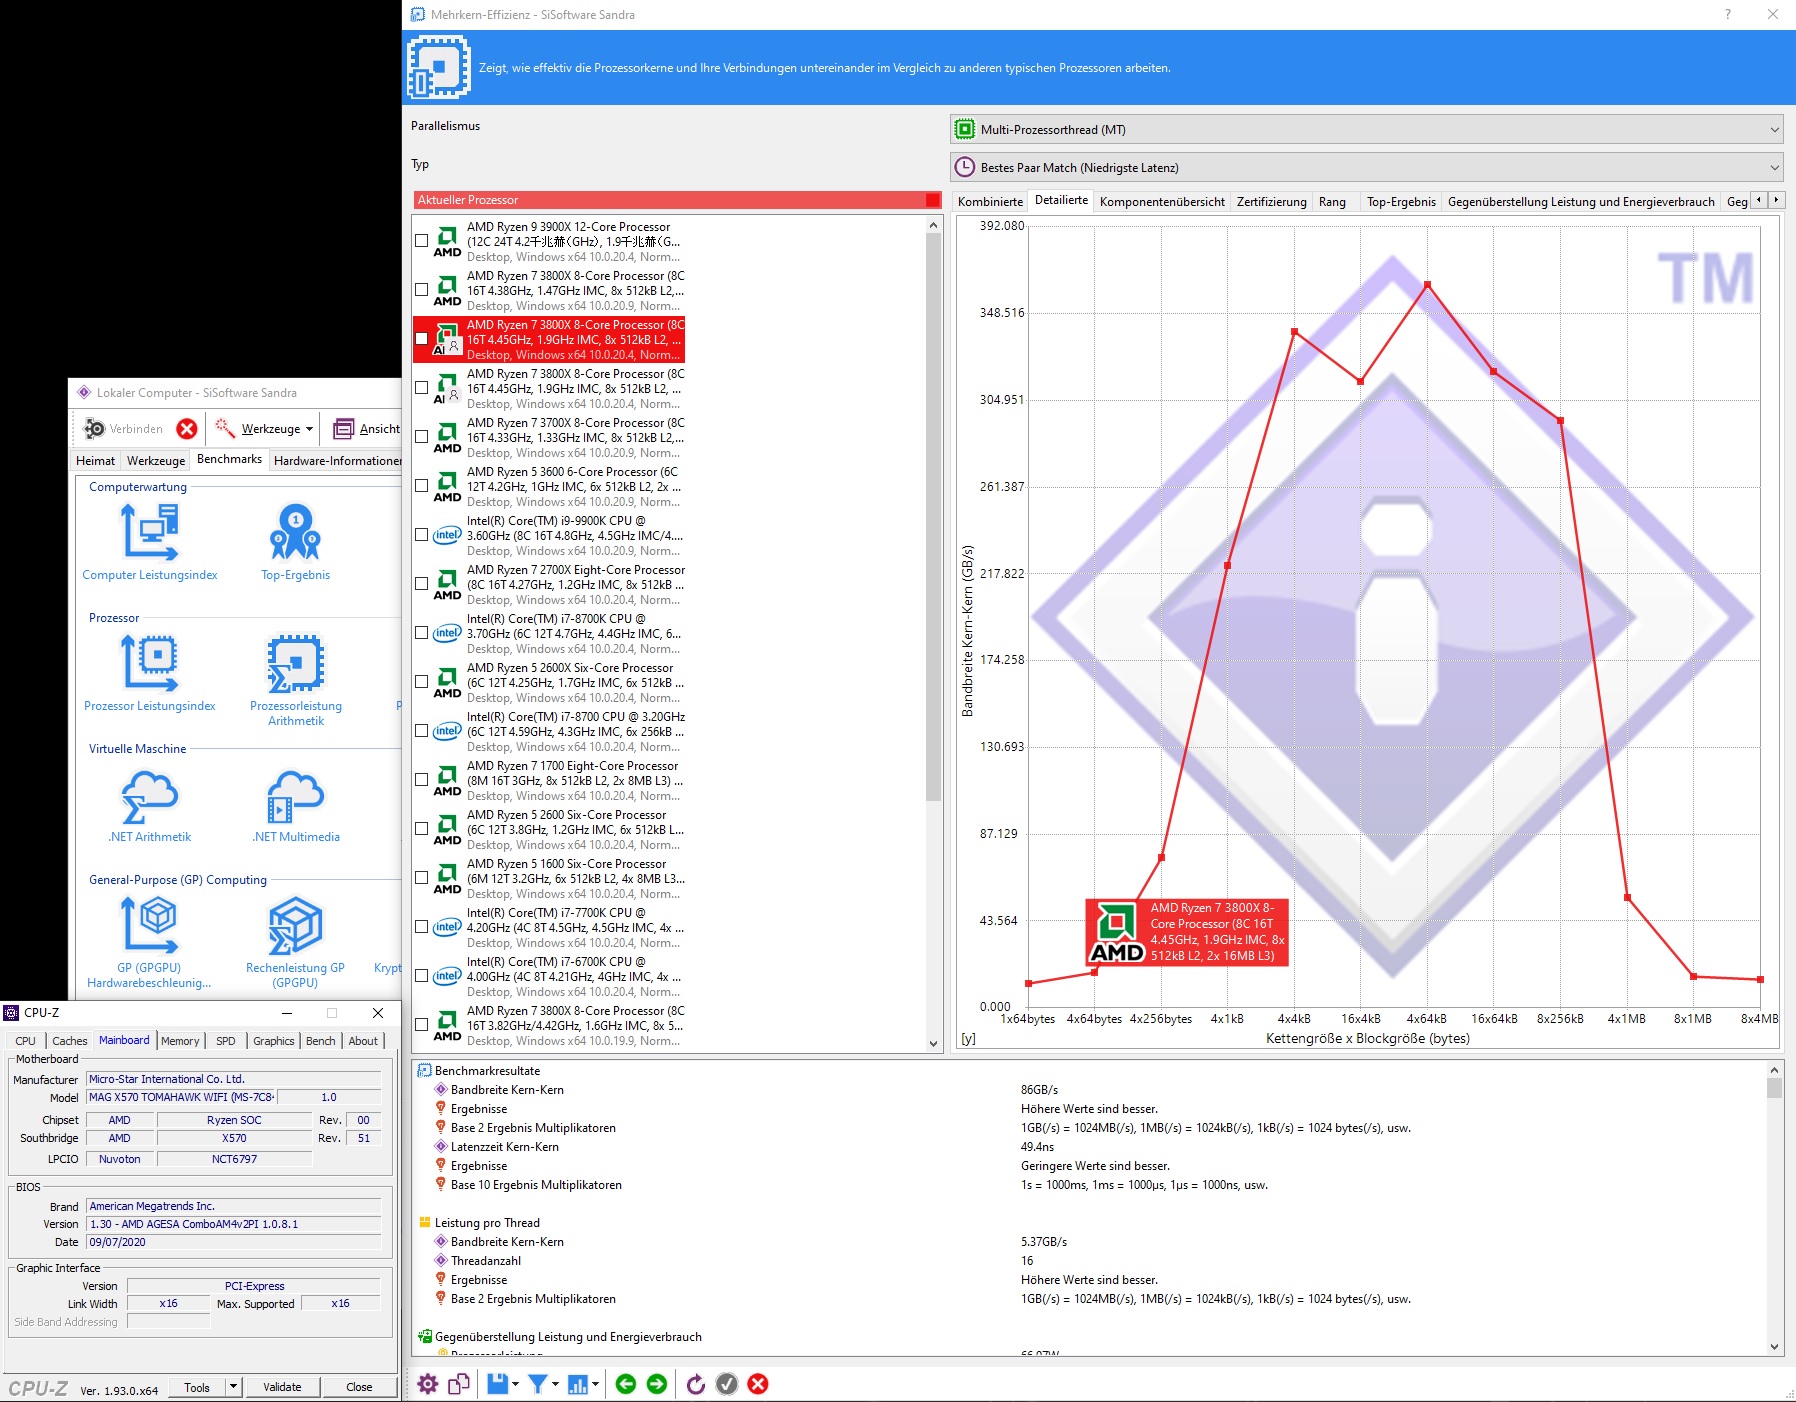This screenshot has height=1402, width=1796.
Task: Go forward with the green right arrow
Action: 657,1384
